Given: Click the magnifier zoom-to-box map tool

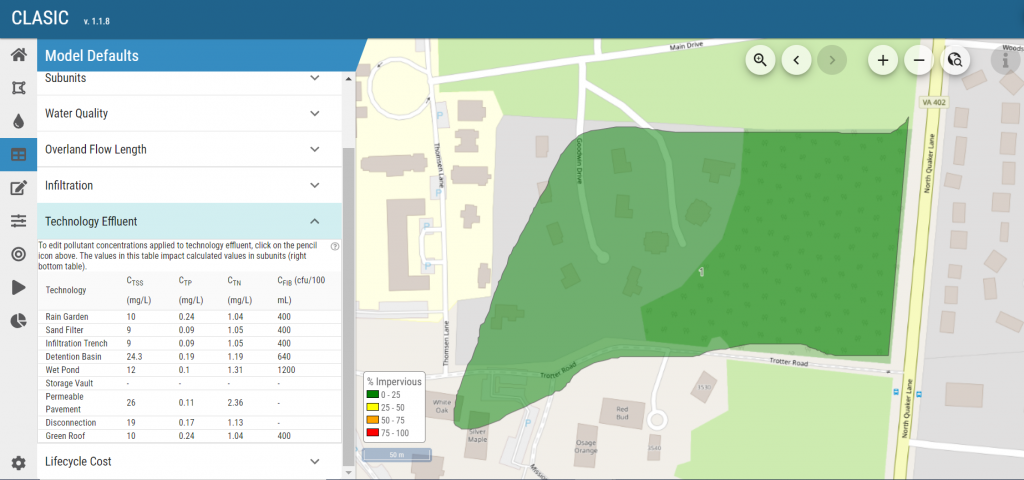Looking at the screenshot, I should coord(760,60).
